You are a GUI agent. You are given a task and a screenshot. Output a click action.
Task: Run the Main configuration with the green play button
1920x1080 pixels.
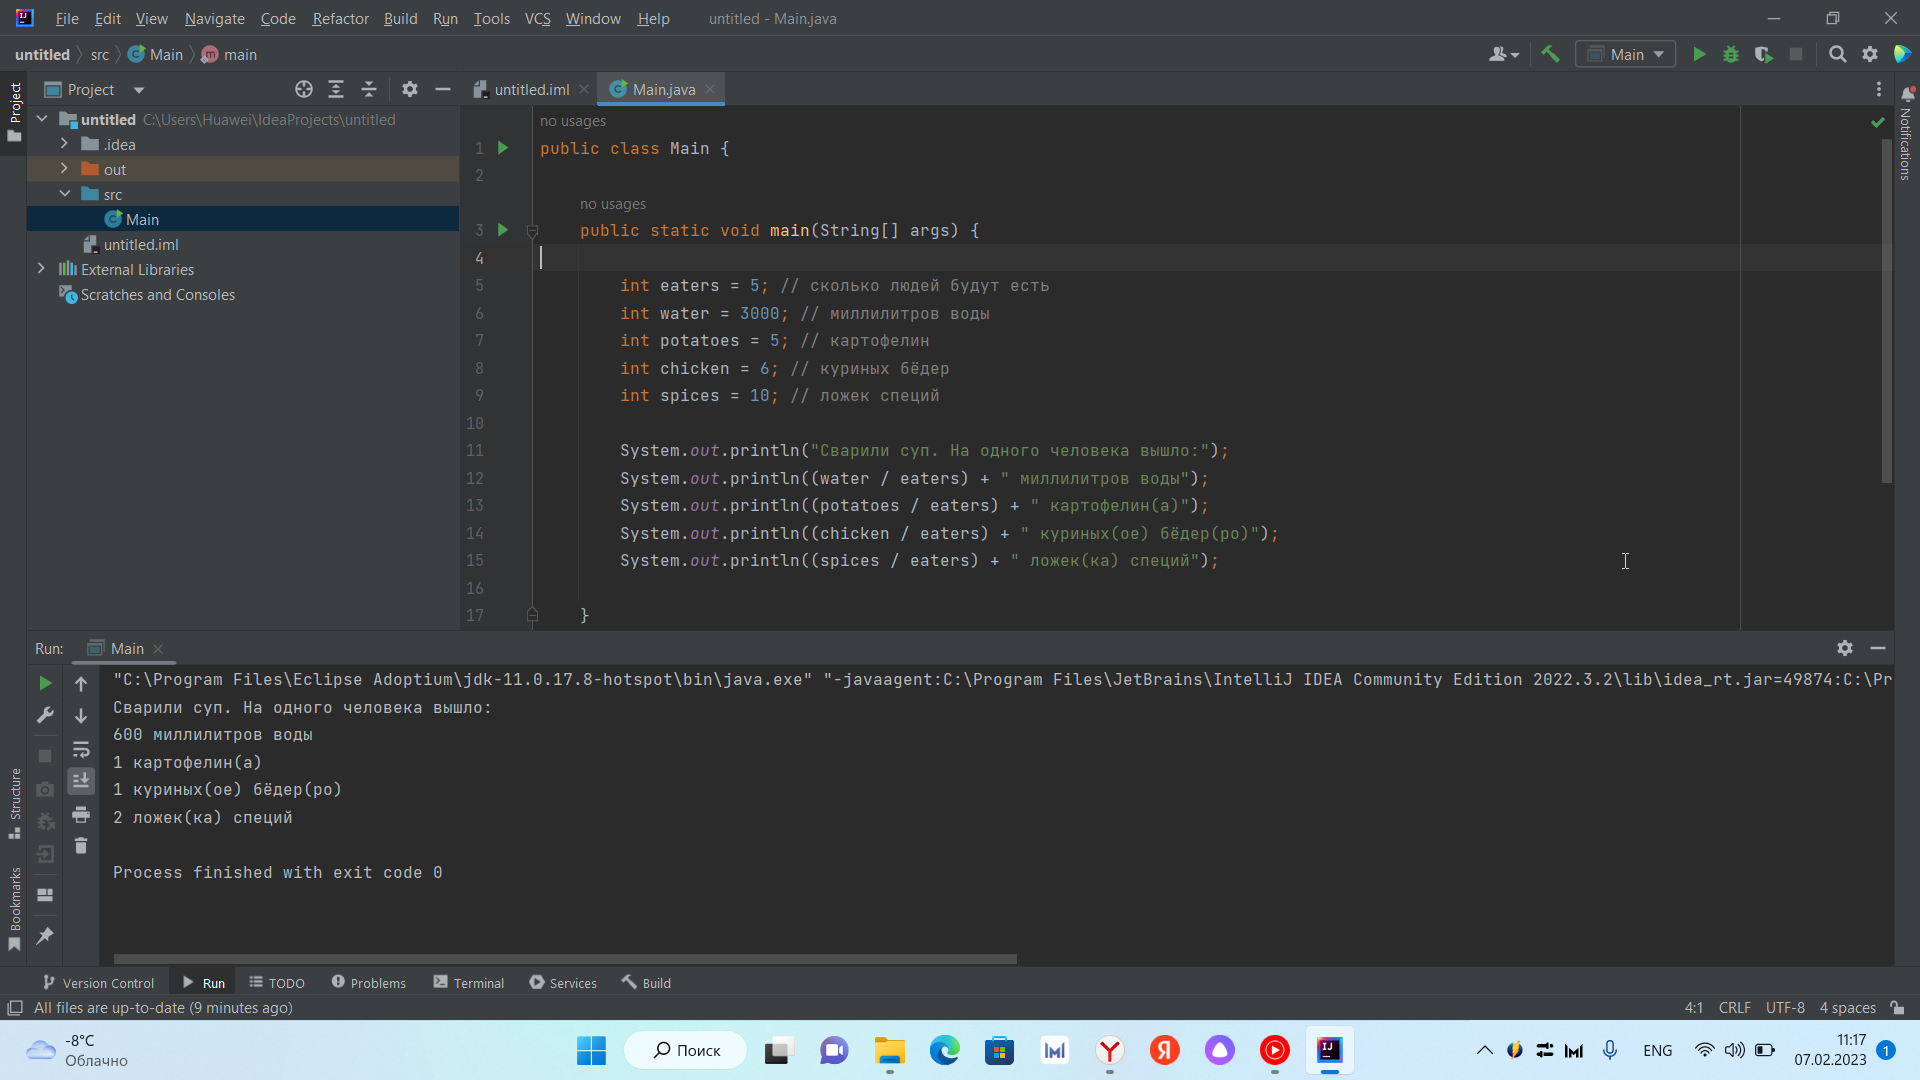coord(1699,54)
